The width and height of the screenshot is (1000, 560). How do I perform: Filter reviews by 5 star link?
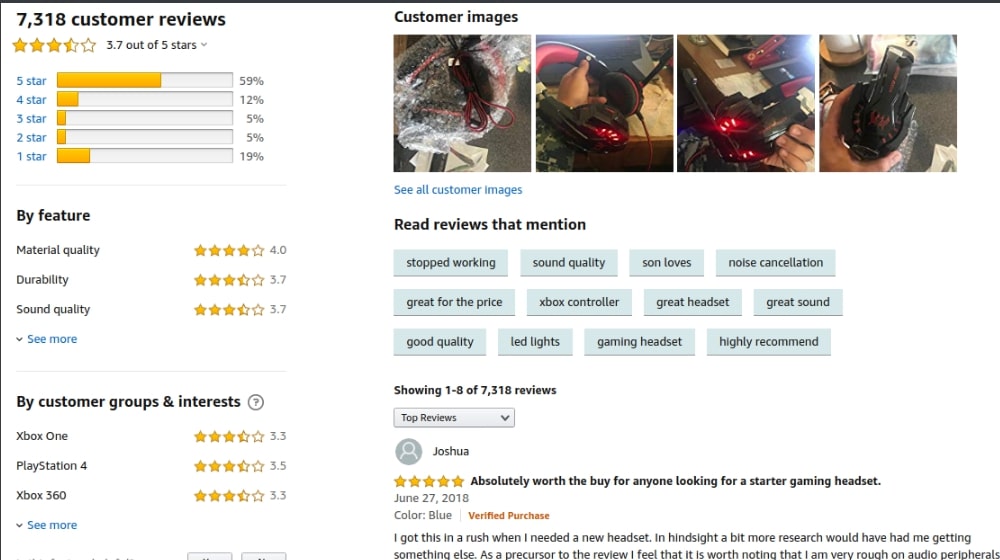point(31,81)
